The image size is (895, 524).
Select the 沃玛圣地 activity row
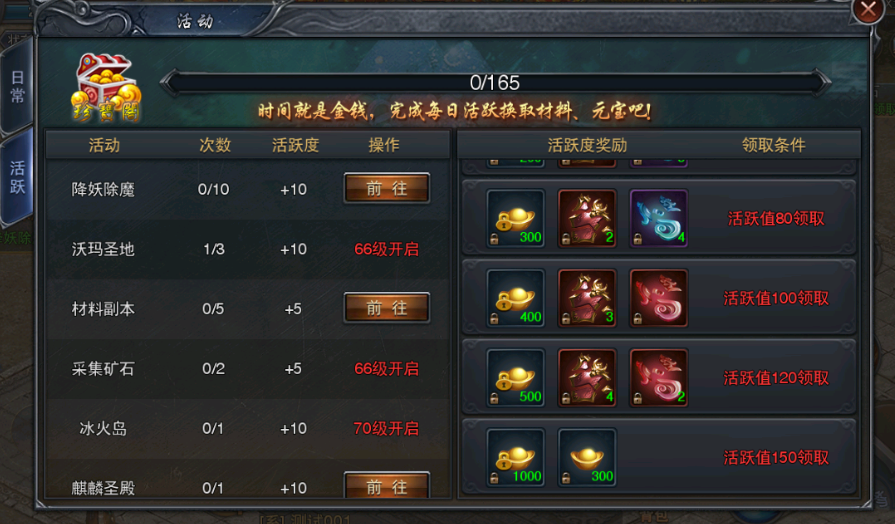click(248, 249)
